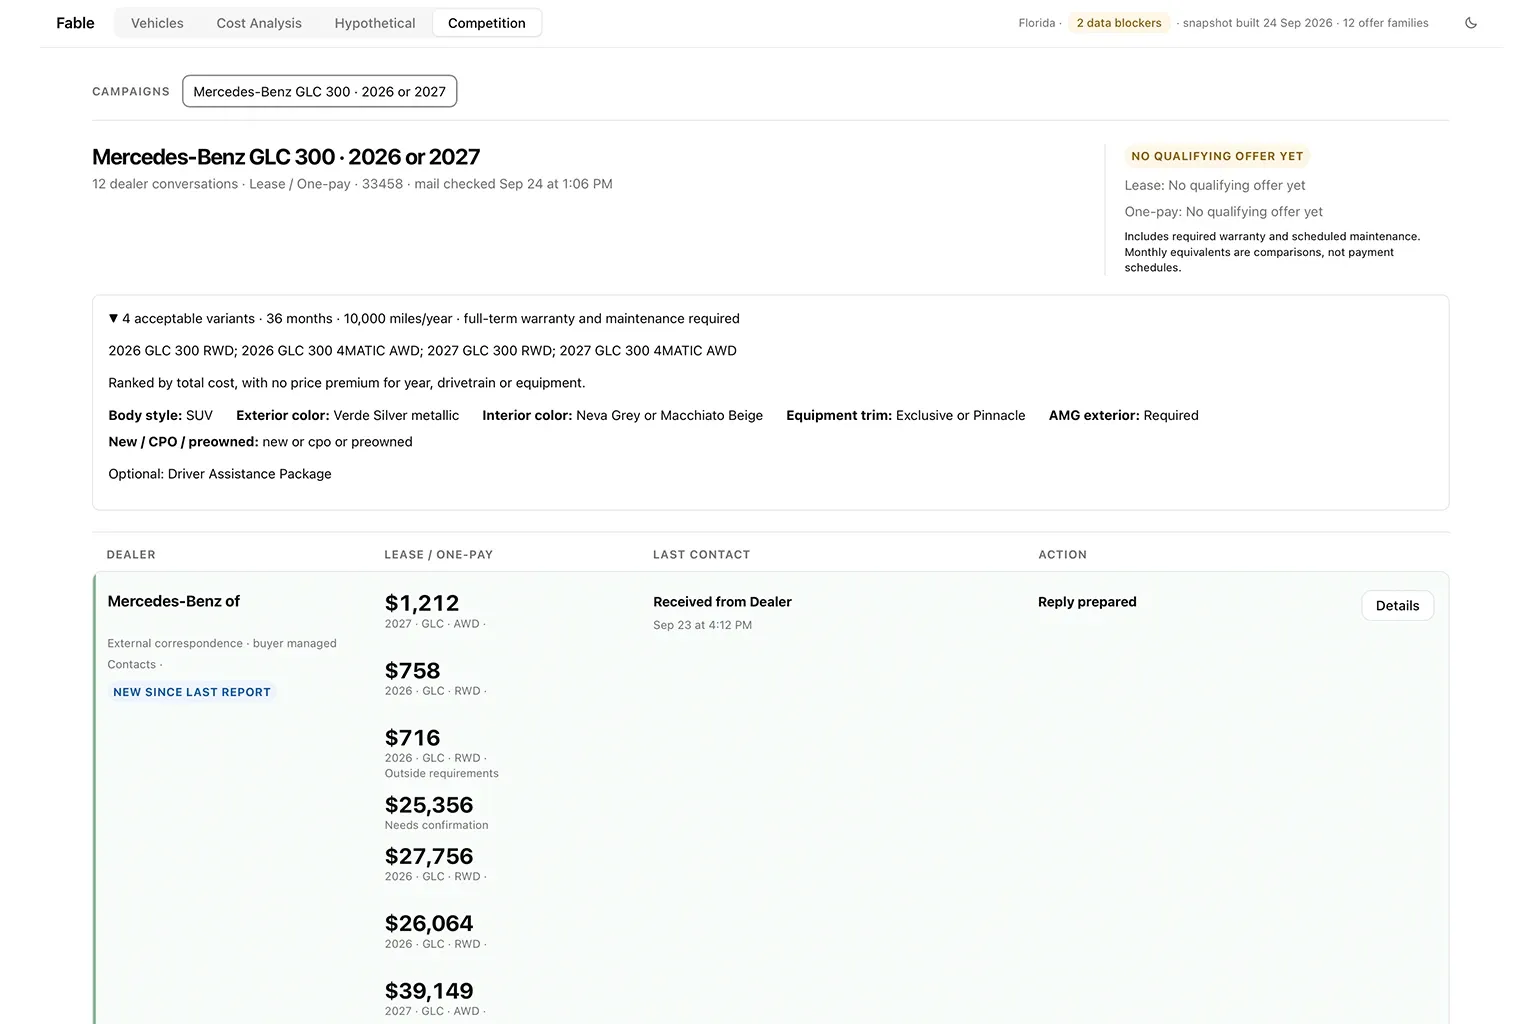Image resolution: width=1536 pixels, height=1024 pixels.
Task: Collapse the acceptable variants disclosure triangle
Action: pyautogui.click(x=114, y=318)
